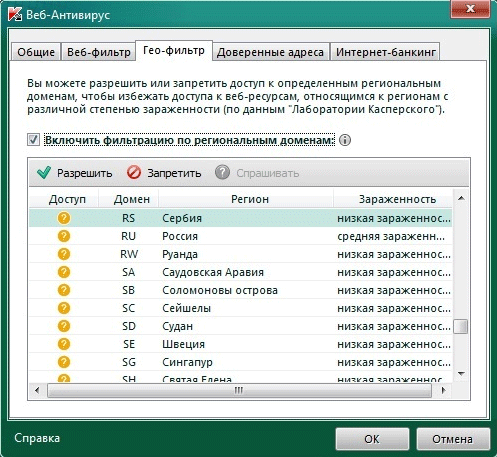Click access status icon for Россия row
Viewport: 497px width, 457px height.
point(64,236)
